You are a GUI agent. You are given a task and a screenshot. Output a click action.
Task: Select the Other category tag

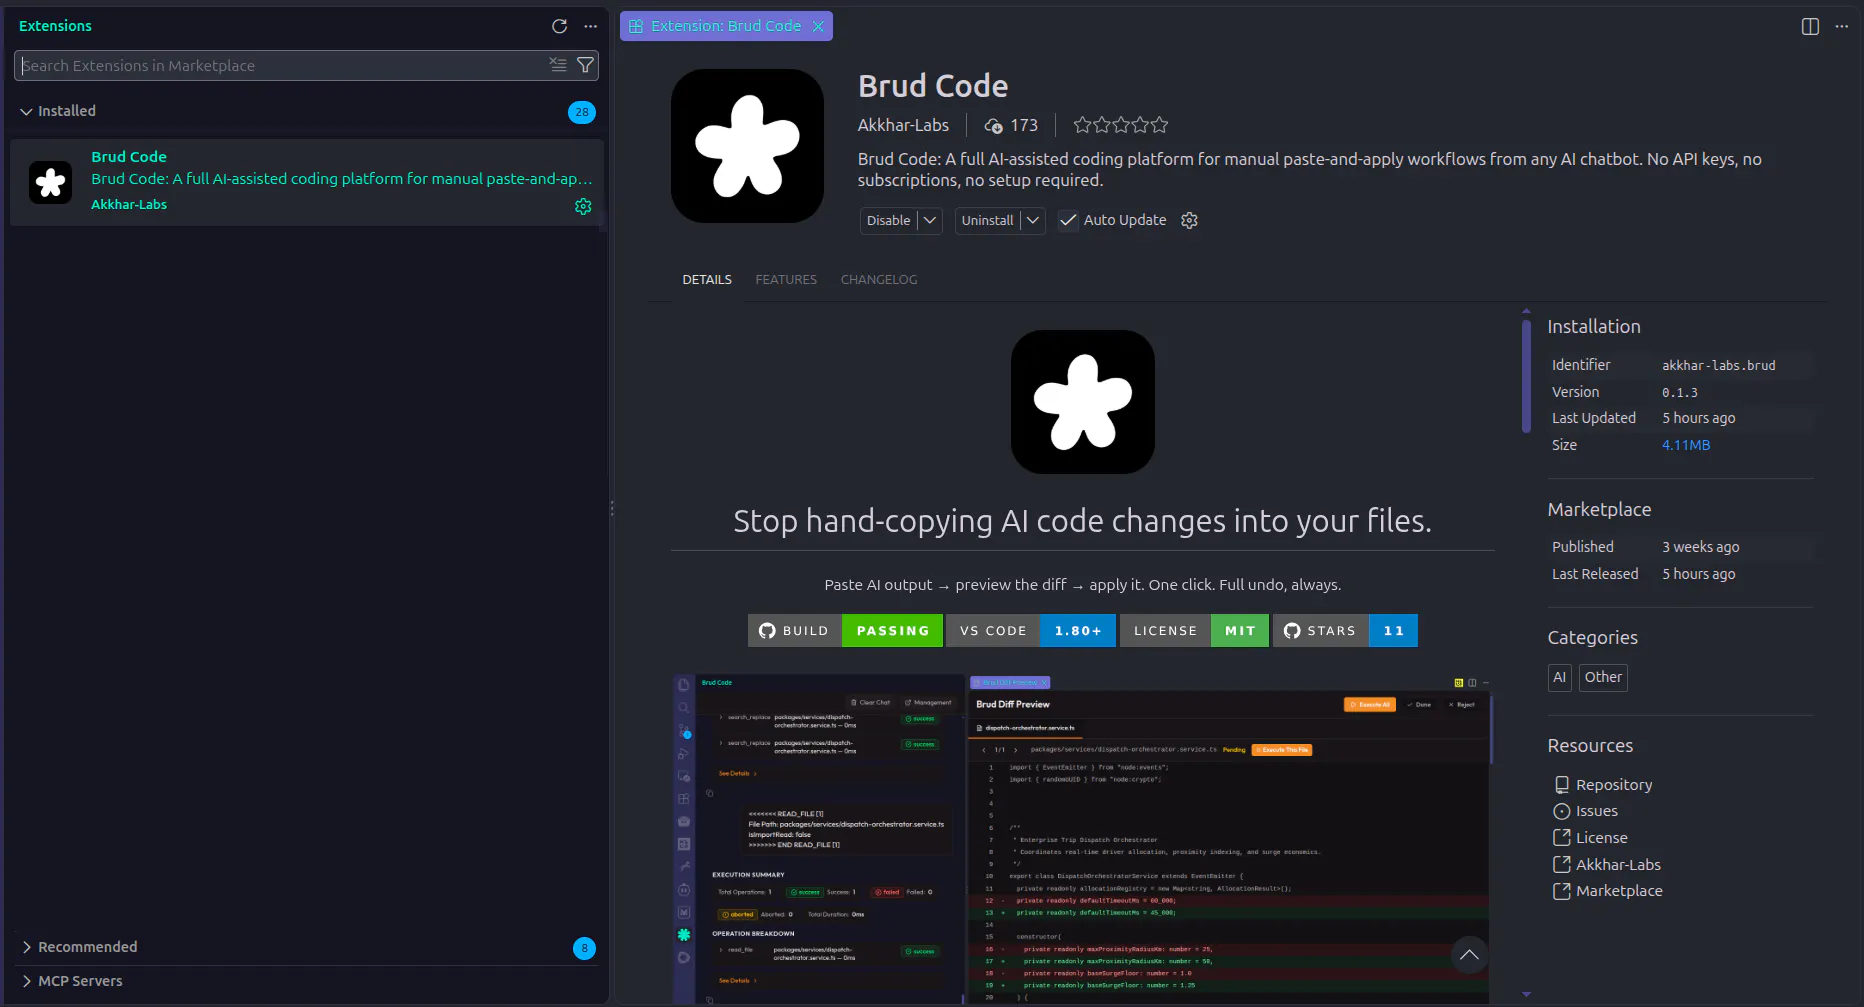[x=1603, y=677]
